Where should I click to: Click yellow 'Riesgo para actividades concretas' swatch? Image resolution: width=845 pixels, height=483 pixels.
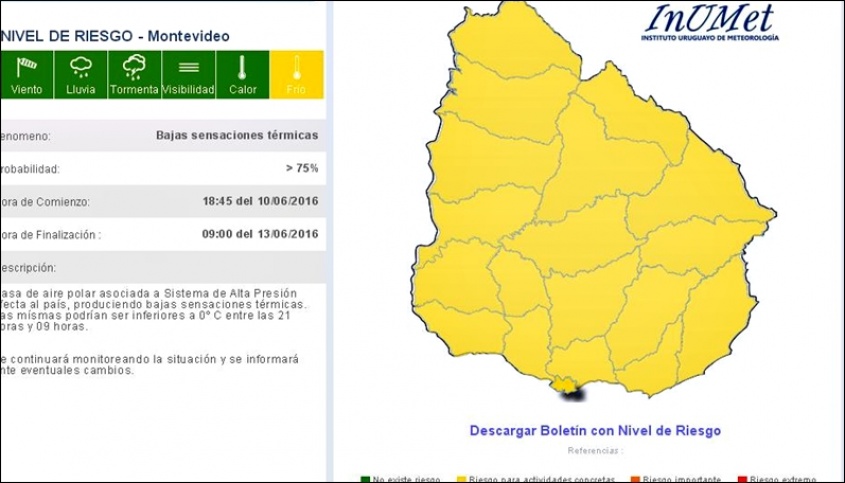[462, 479]
